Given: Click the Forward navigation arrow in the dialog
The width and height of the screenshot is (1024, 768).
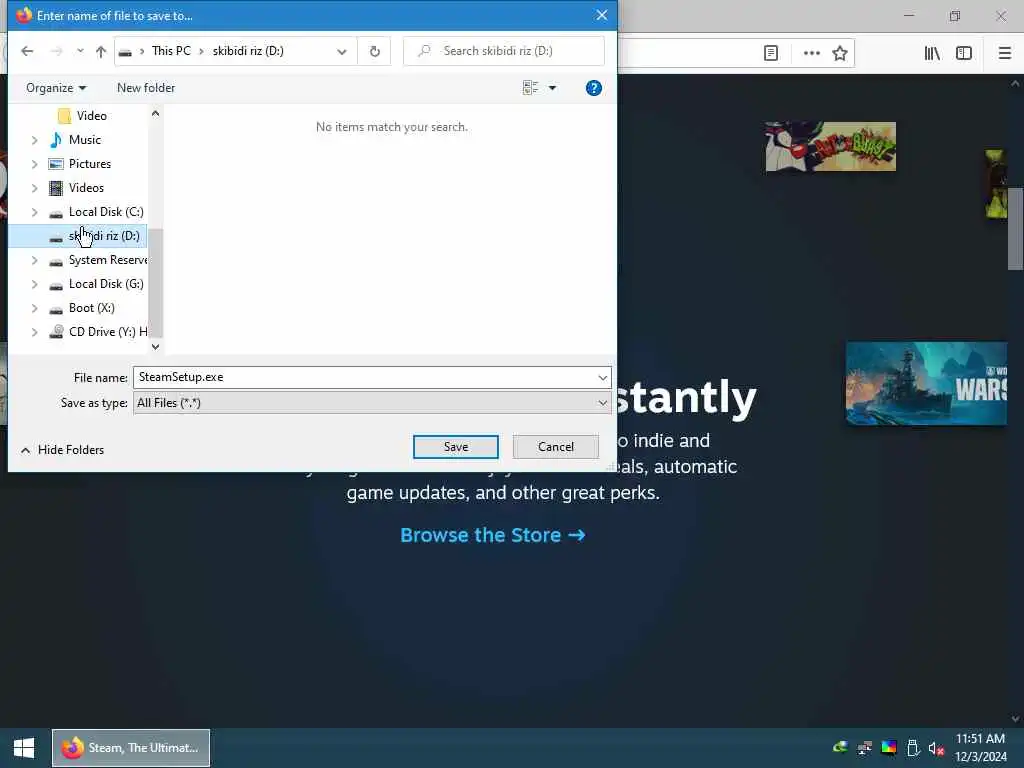Looking at the screenshot, I should 56,51.
